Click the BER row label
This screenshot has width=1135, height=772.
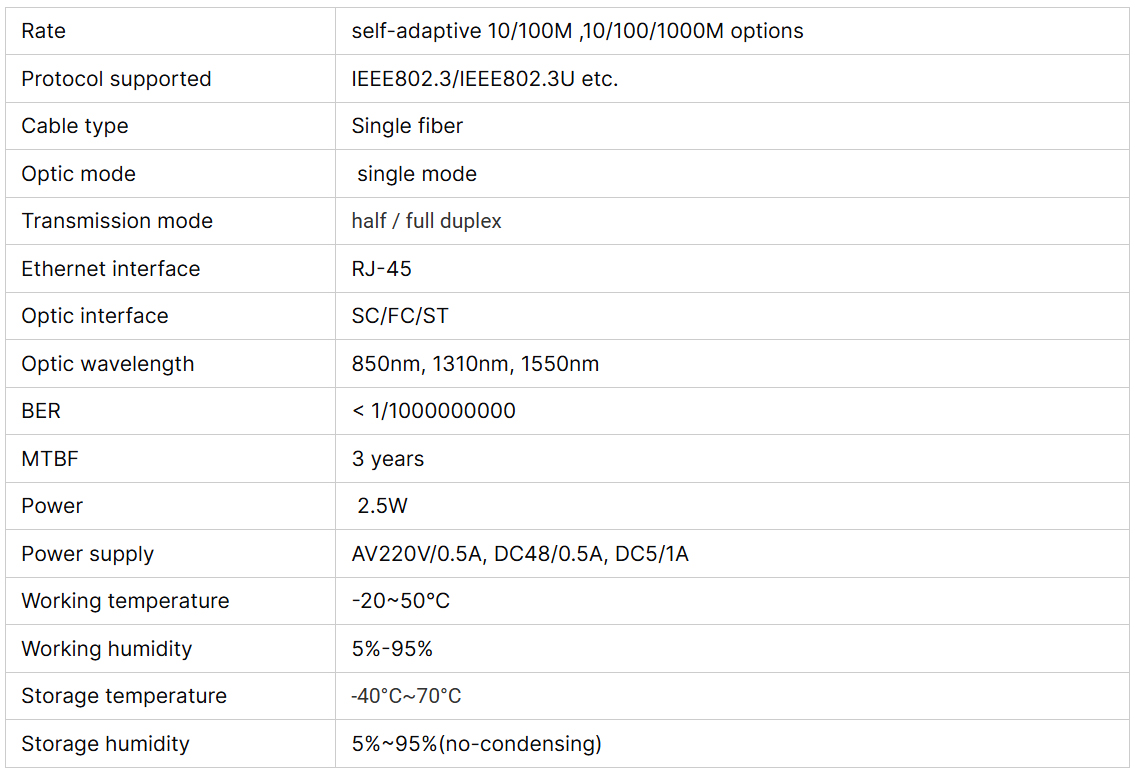pyautogui.click(x=41, y=411)
